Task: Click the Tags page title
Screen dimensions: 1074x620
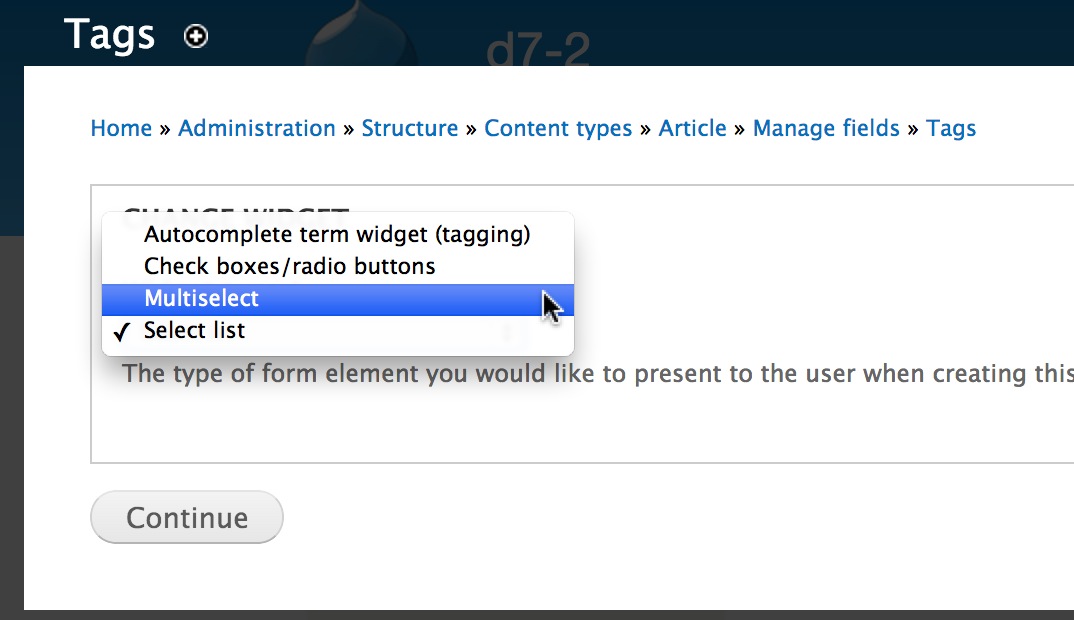Action: (x=110, y=34)
